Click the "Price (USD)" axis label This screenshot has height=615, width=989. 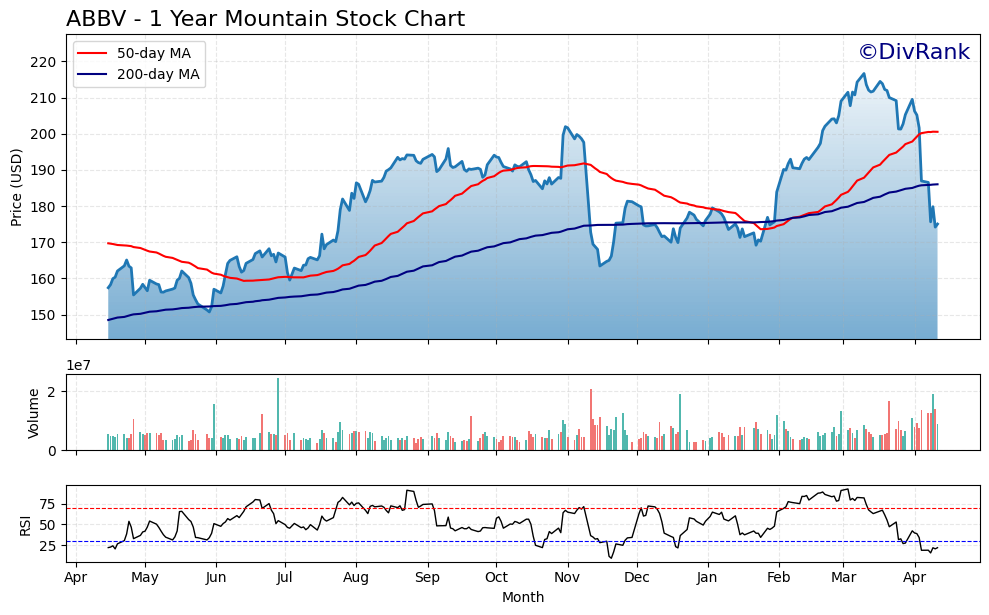tap(16, 187)
